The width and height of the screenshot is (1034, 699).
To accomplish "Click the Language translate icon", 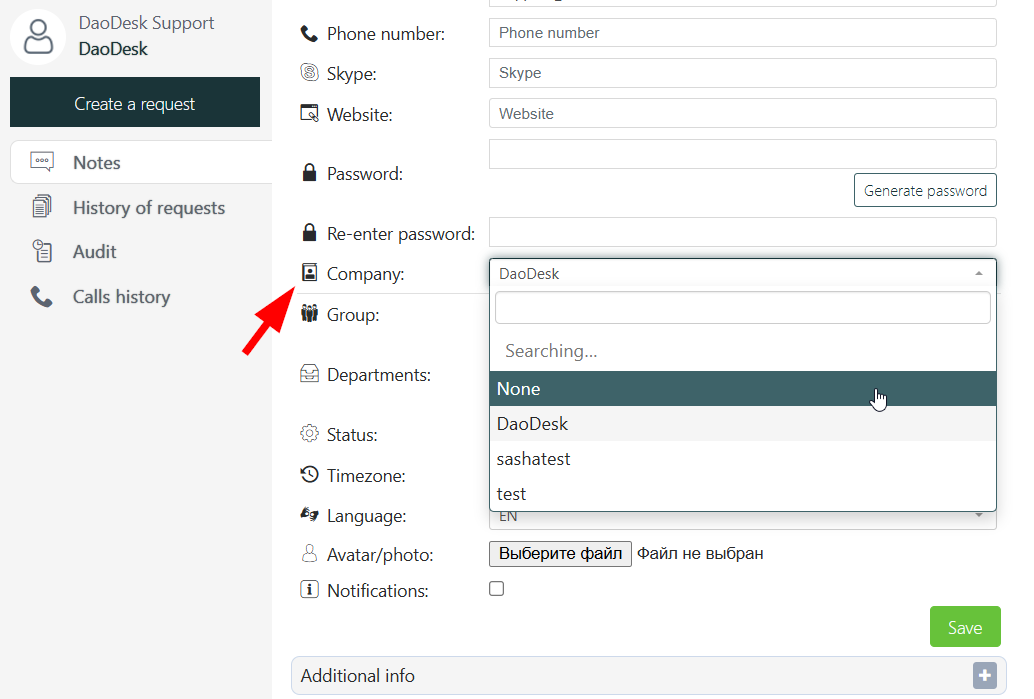I will pos(309,514).
